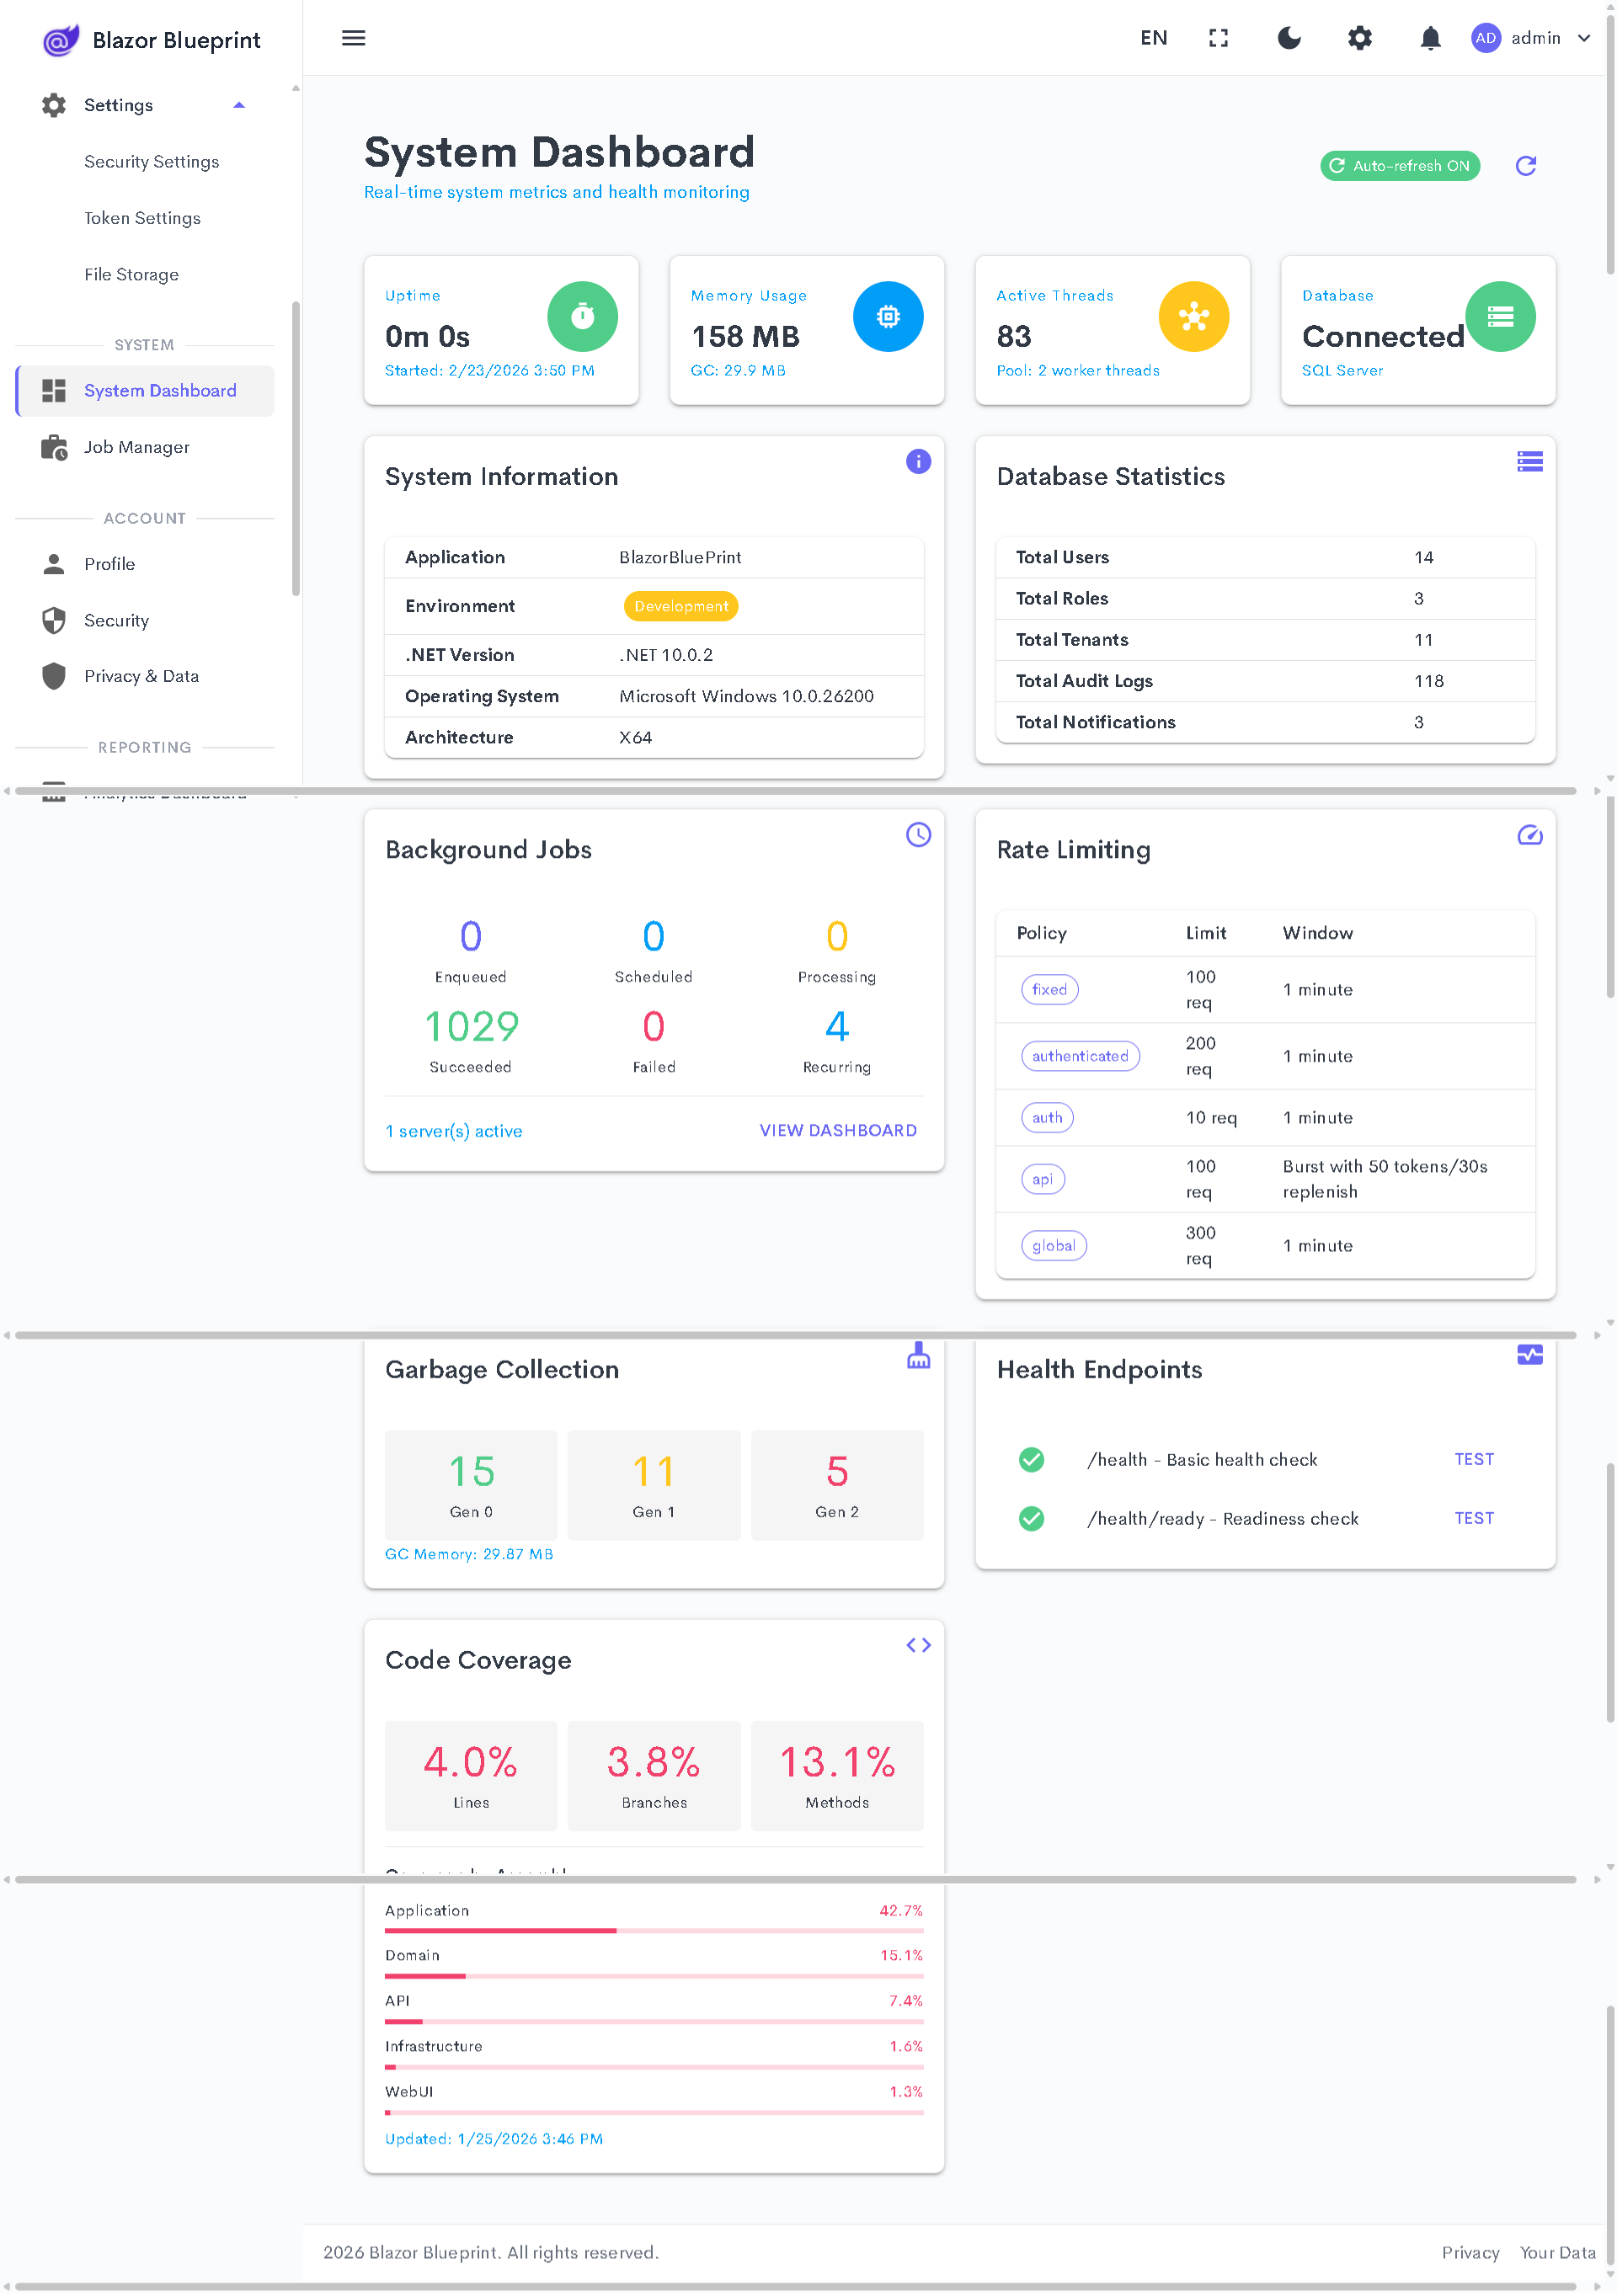Click the Code Coverage code brackets icon

pos(918,1645)
